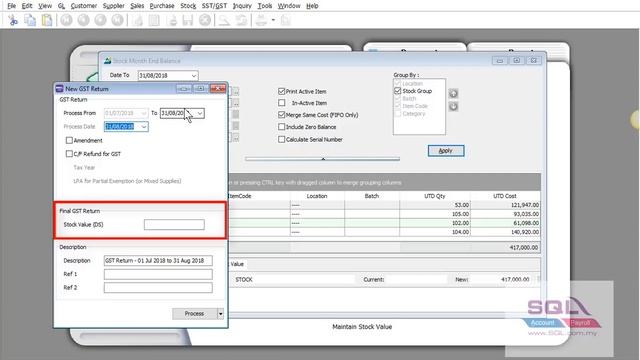Click the New value 417,000.00 field
This screenshot has height=360, width=640.
pyautogui.click(x=502, y=279)
